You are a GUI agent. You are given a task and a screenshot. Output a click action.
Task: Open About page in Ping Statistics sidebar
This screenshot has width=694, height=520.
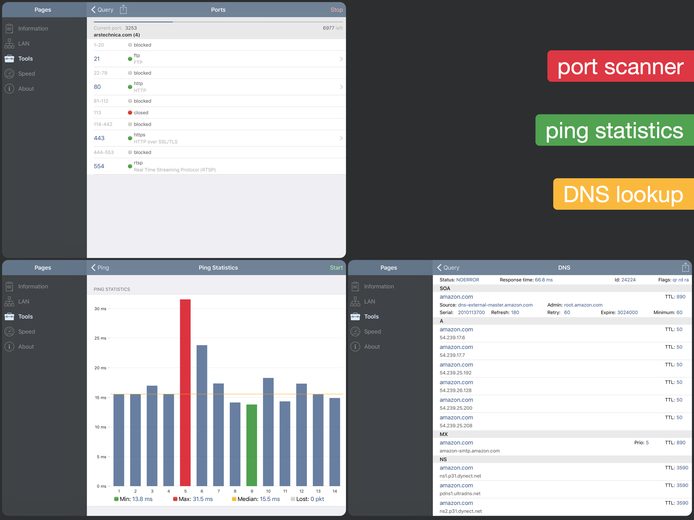20,347
